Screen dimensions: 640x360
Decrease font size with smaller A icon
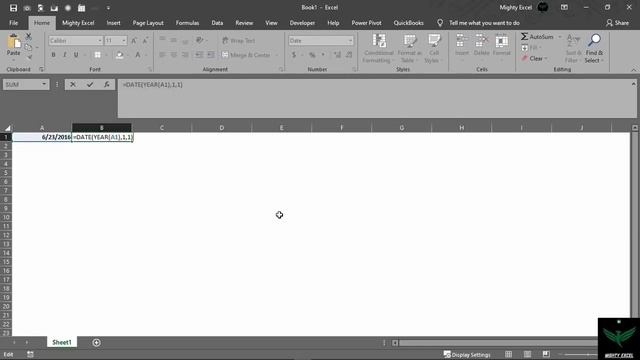145,40
